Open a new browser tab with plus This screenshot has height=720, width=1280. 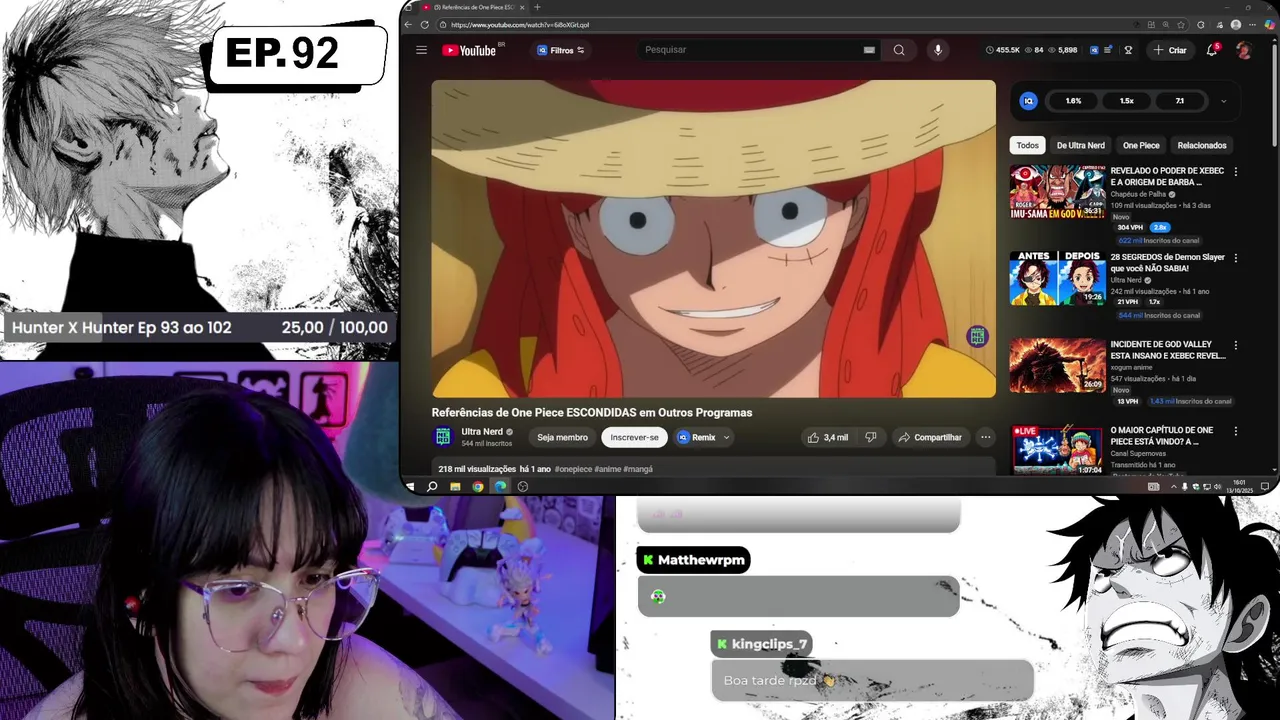pyautogui.click(x=537, y=7)
